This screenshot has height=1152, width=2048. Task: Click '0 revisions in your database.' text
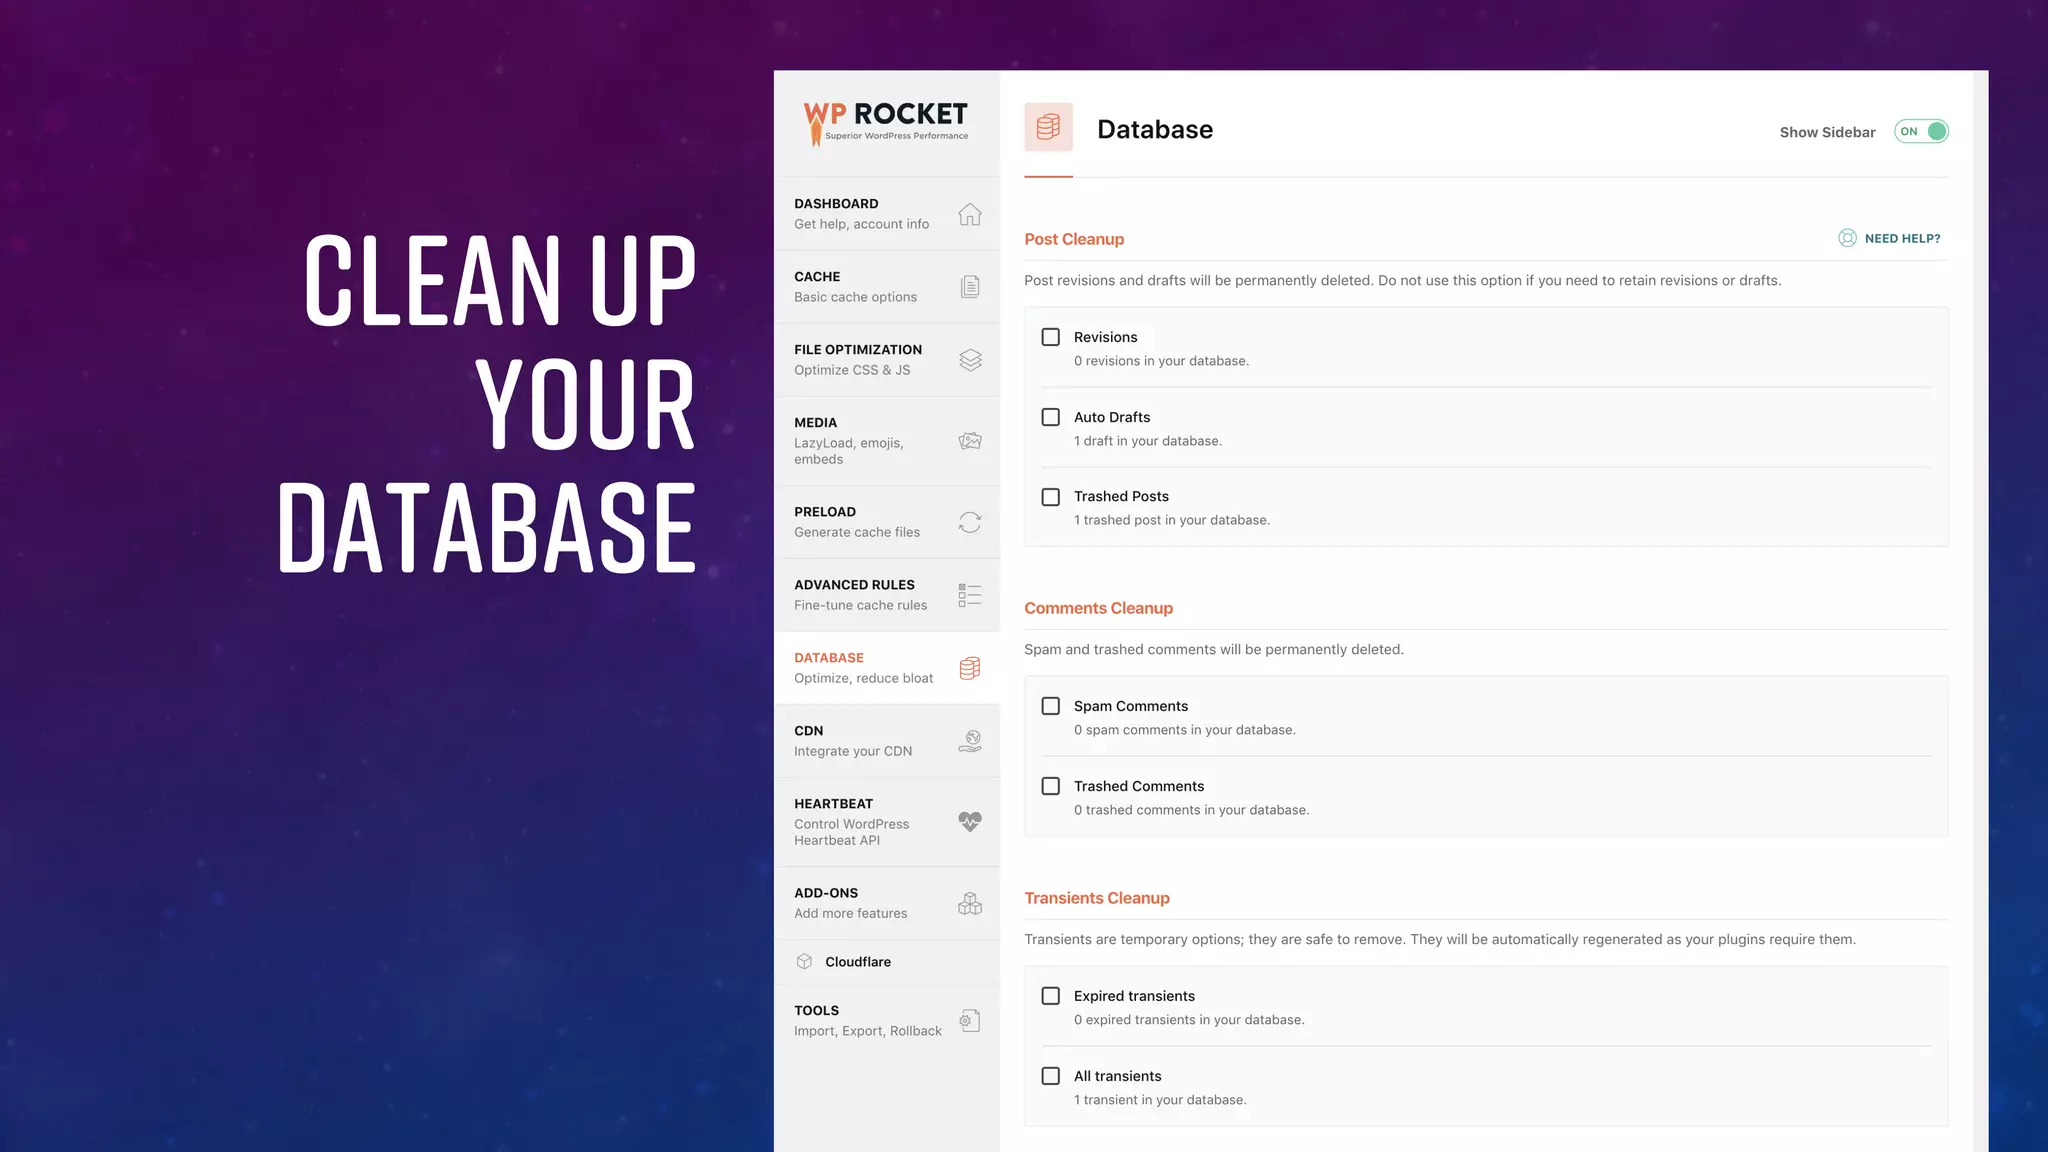pyautogui.click(x=1161, y=361)
